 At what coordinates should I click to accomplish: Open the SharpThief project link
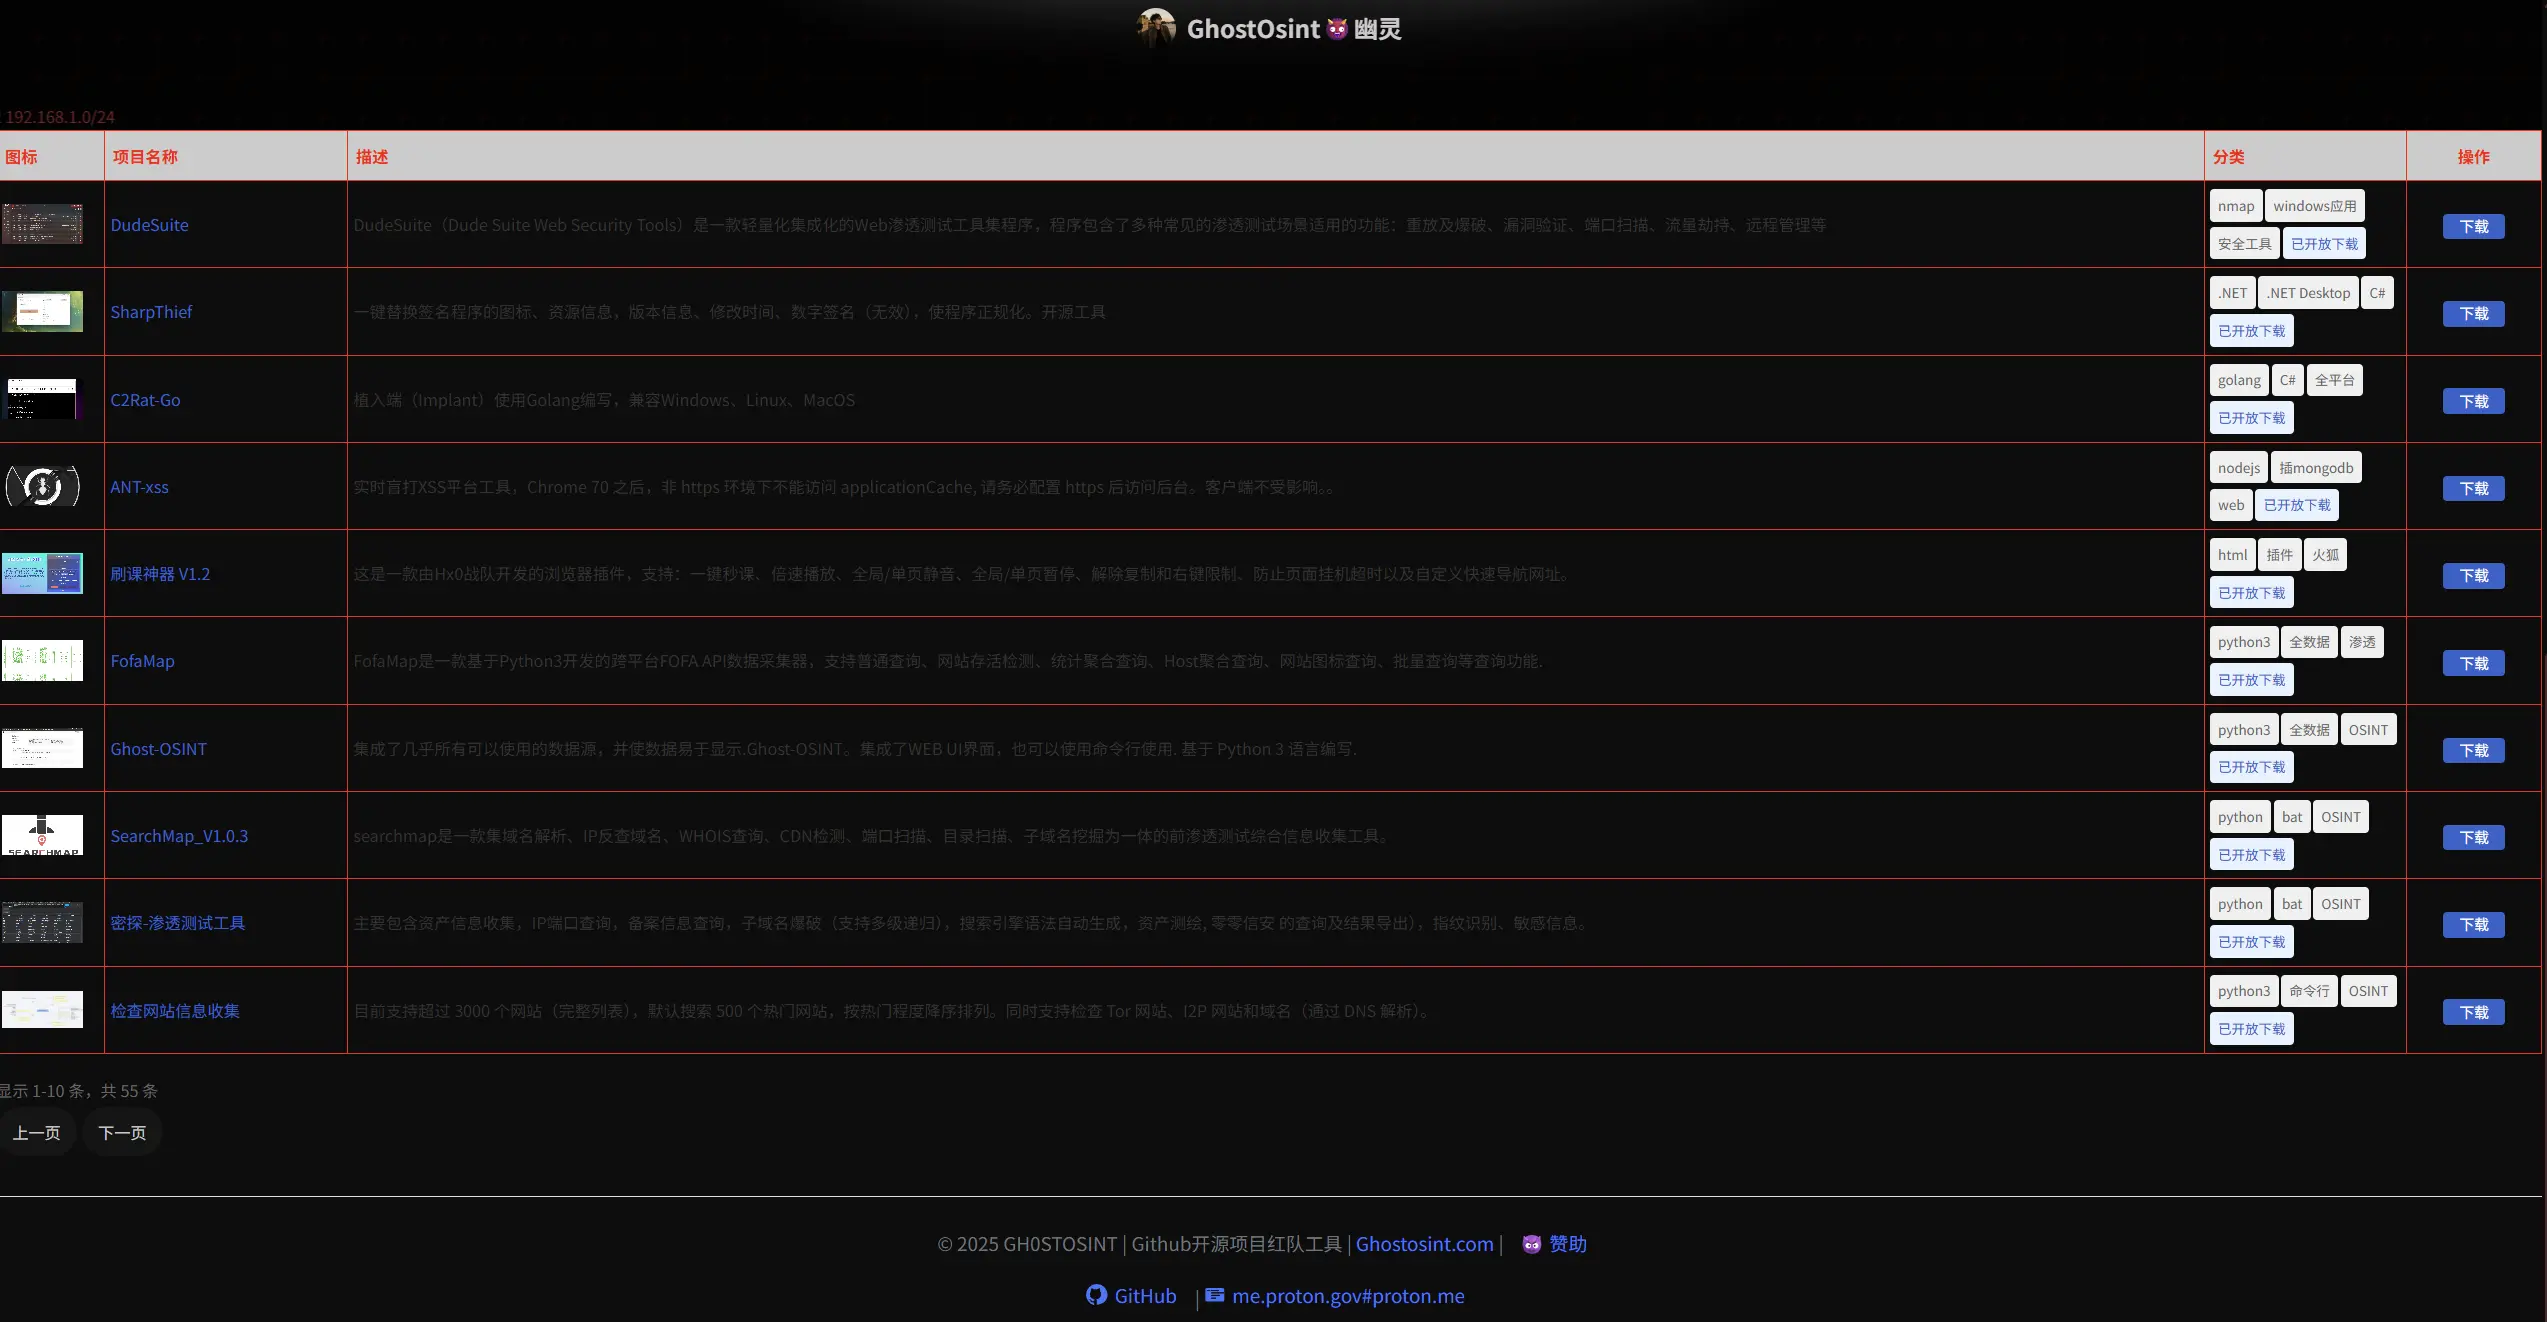pyautogui.click(x=151, y=312)
